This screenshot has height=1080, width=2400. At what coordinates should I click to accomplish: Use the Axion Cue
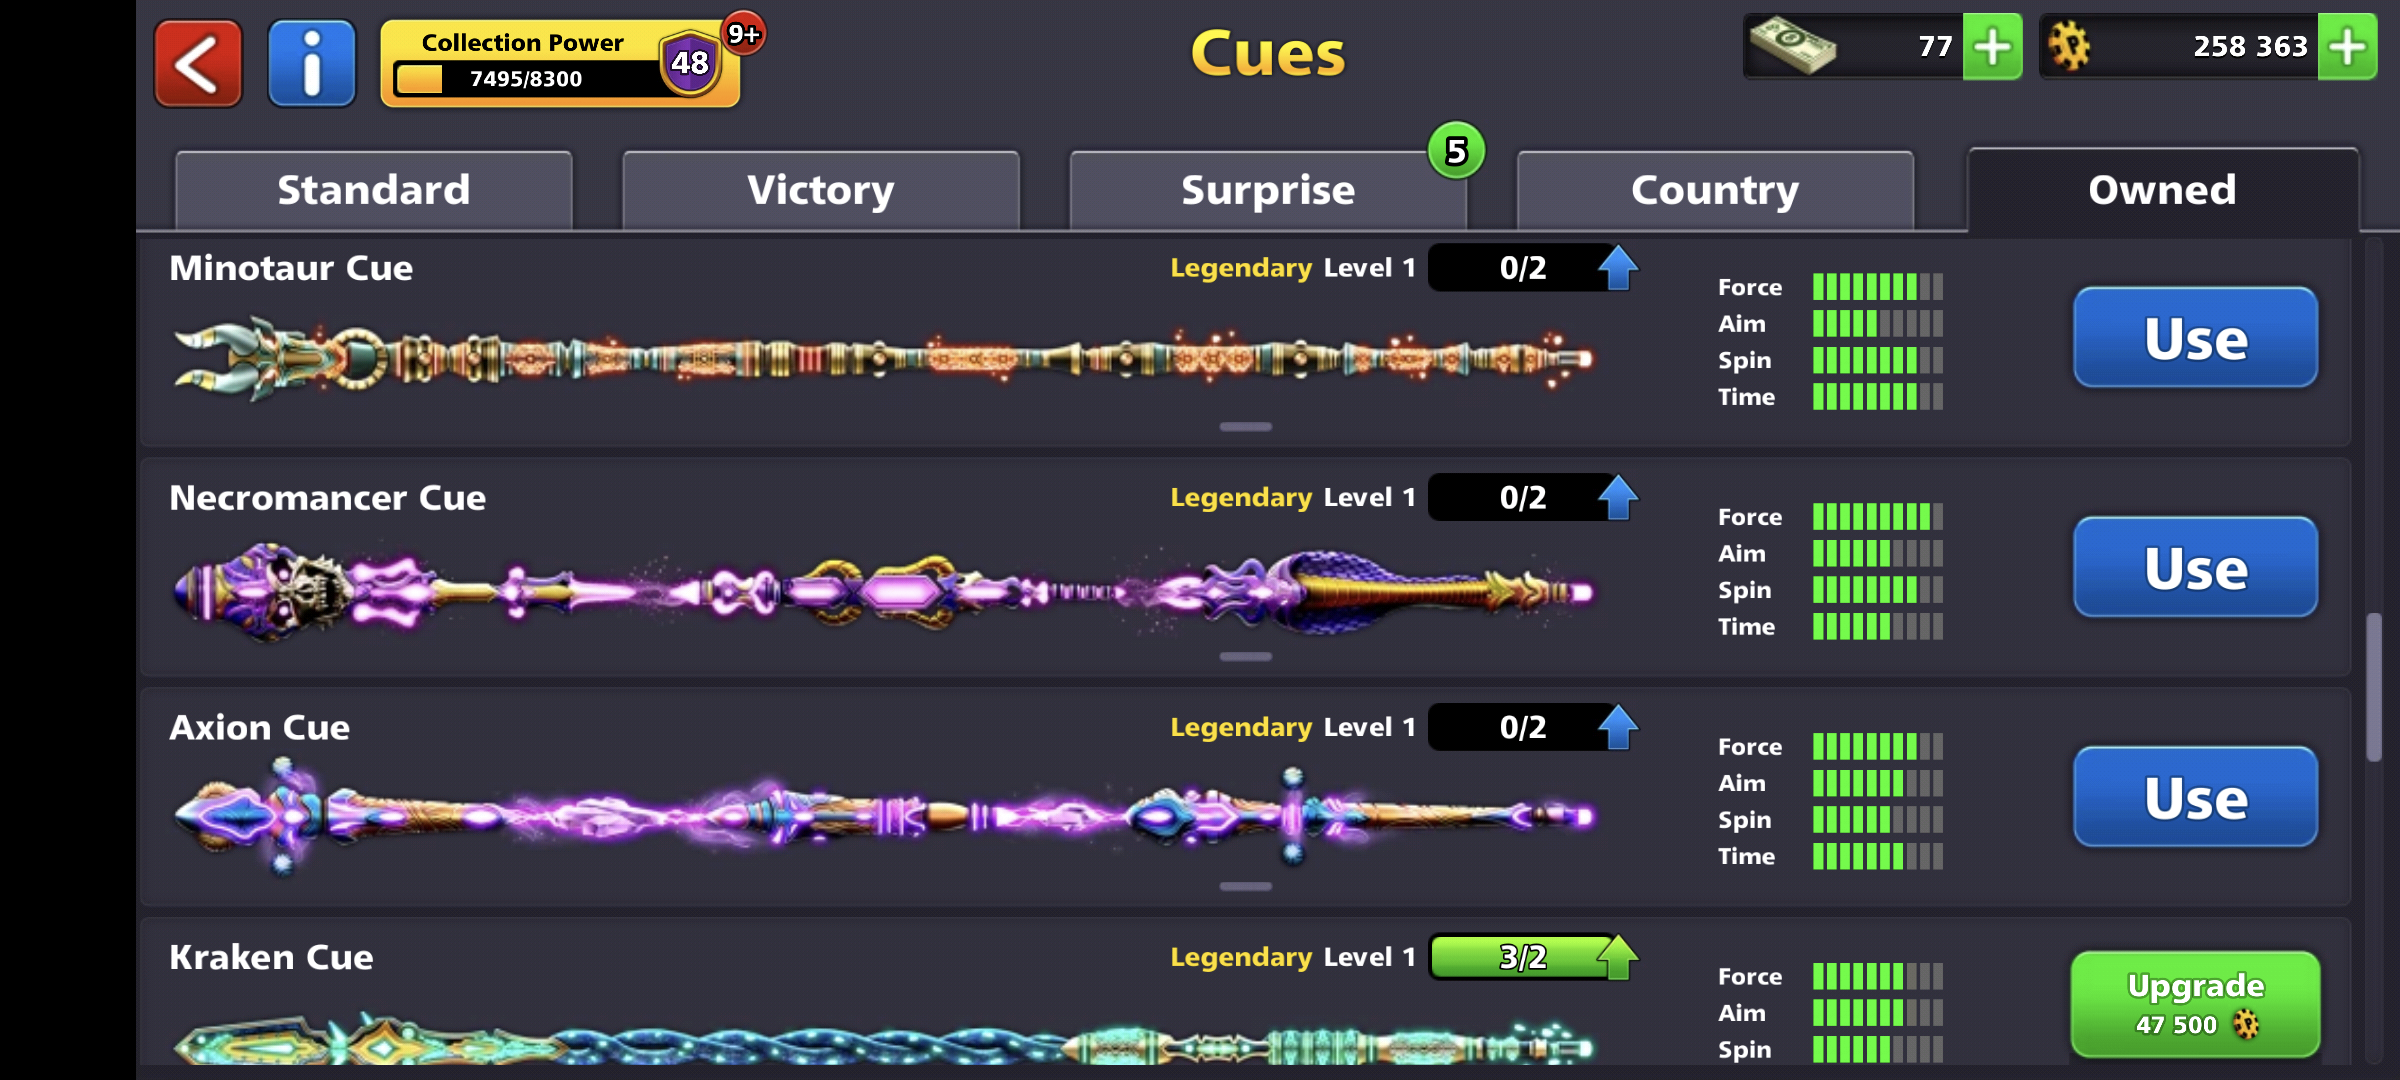coord(2196,797)
